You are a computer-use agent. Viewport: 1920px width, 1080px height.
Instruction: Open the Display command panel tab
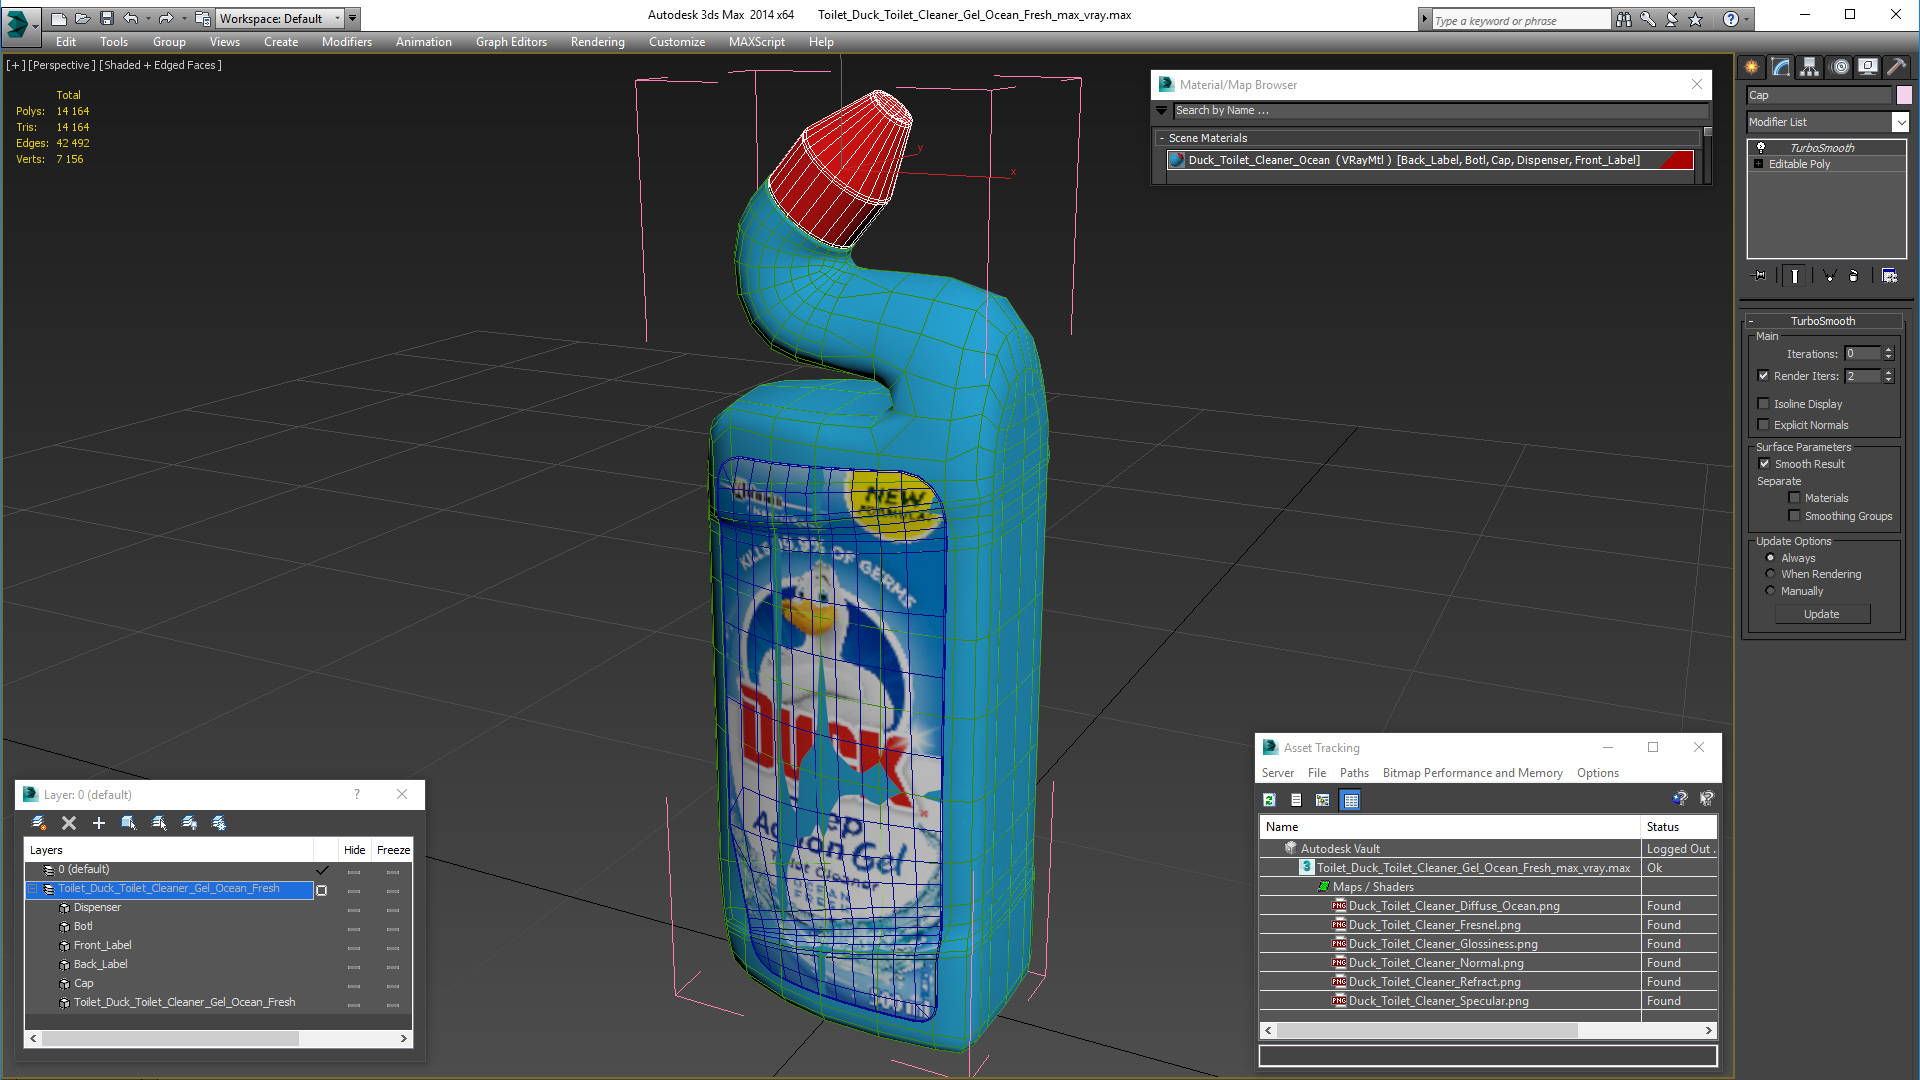[1868, 67]
